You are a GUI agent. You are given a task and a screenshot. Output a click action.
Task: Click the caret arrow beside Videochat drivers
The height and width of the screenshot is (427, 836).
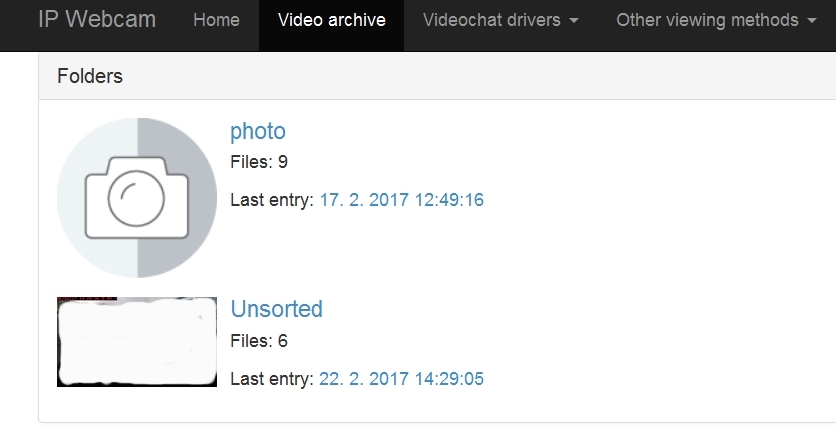(x=573, y=21)
